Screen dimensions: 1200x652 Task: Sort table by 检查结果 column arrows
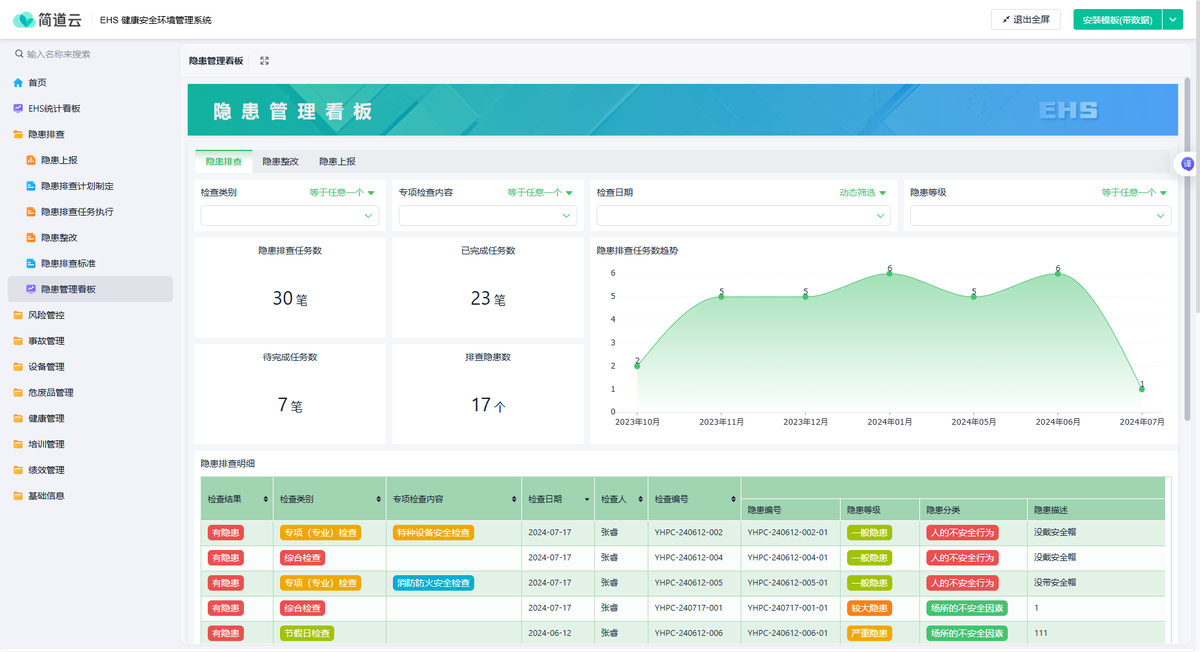pyautogui.click(x=265, y=499)
